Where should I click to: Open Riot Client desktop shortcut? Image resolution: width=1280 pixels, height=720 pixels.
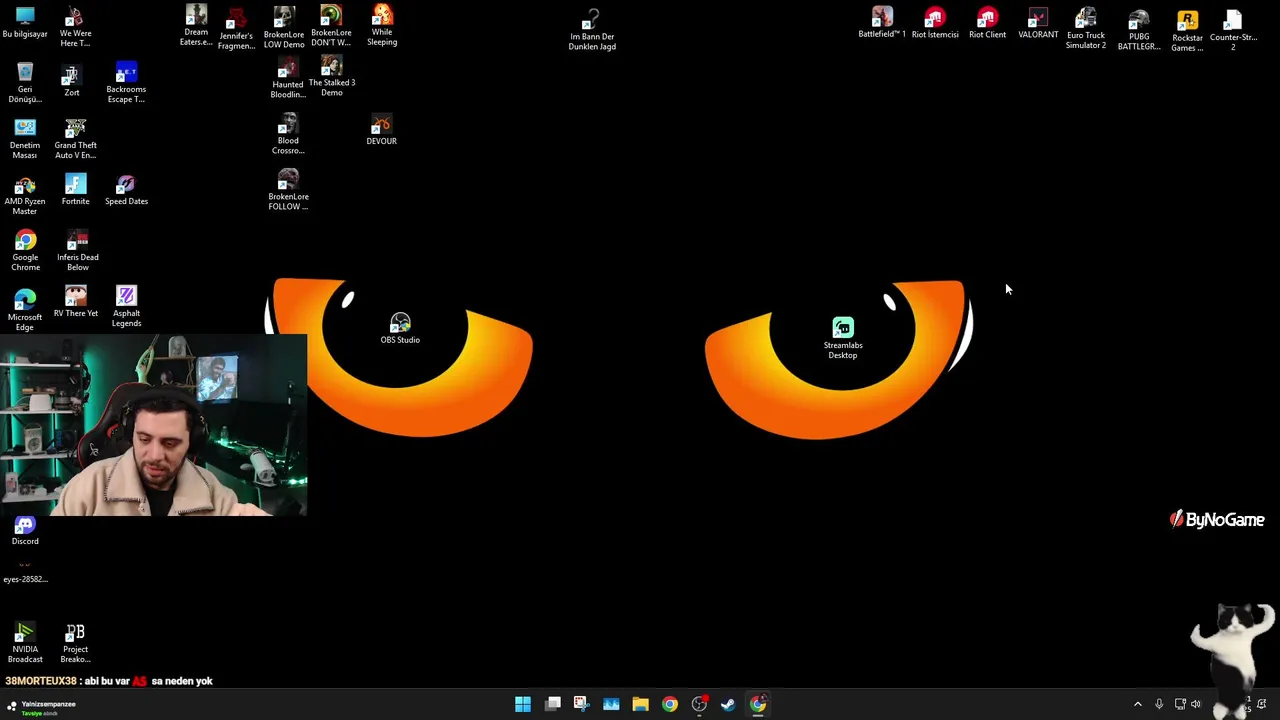[x=987, y=23]
